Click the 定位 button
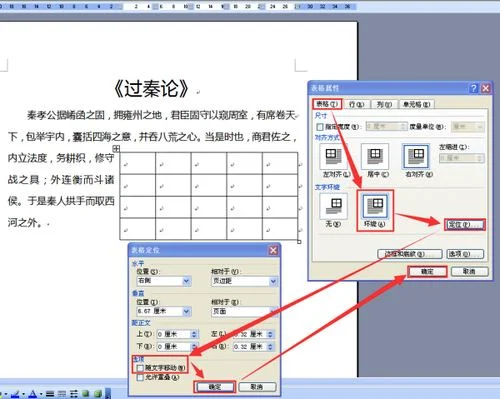 tap(464, 225)
